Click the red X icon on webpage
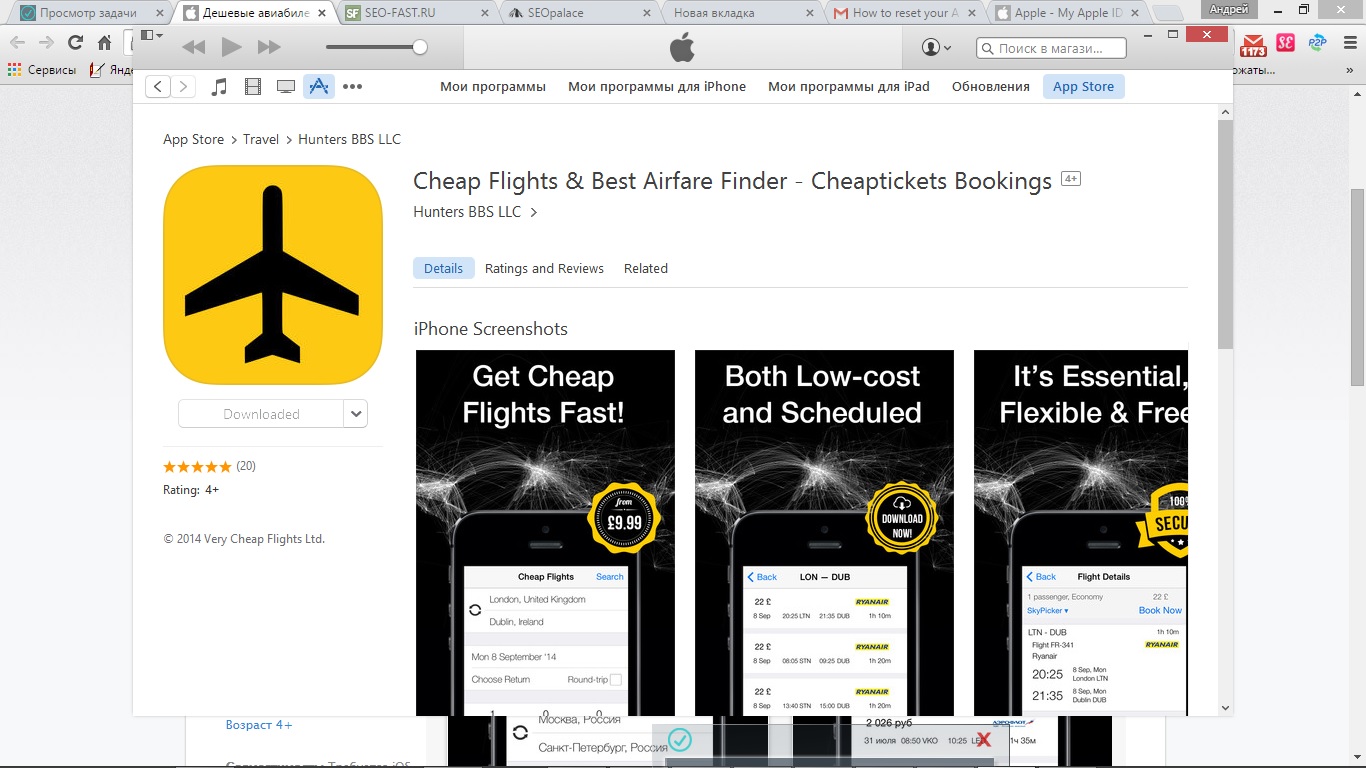The height and width of the screenshot is (768, 1366). click(x=984, y=740)
